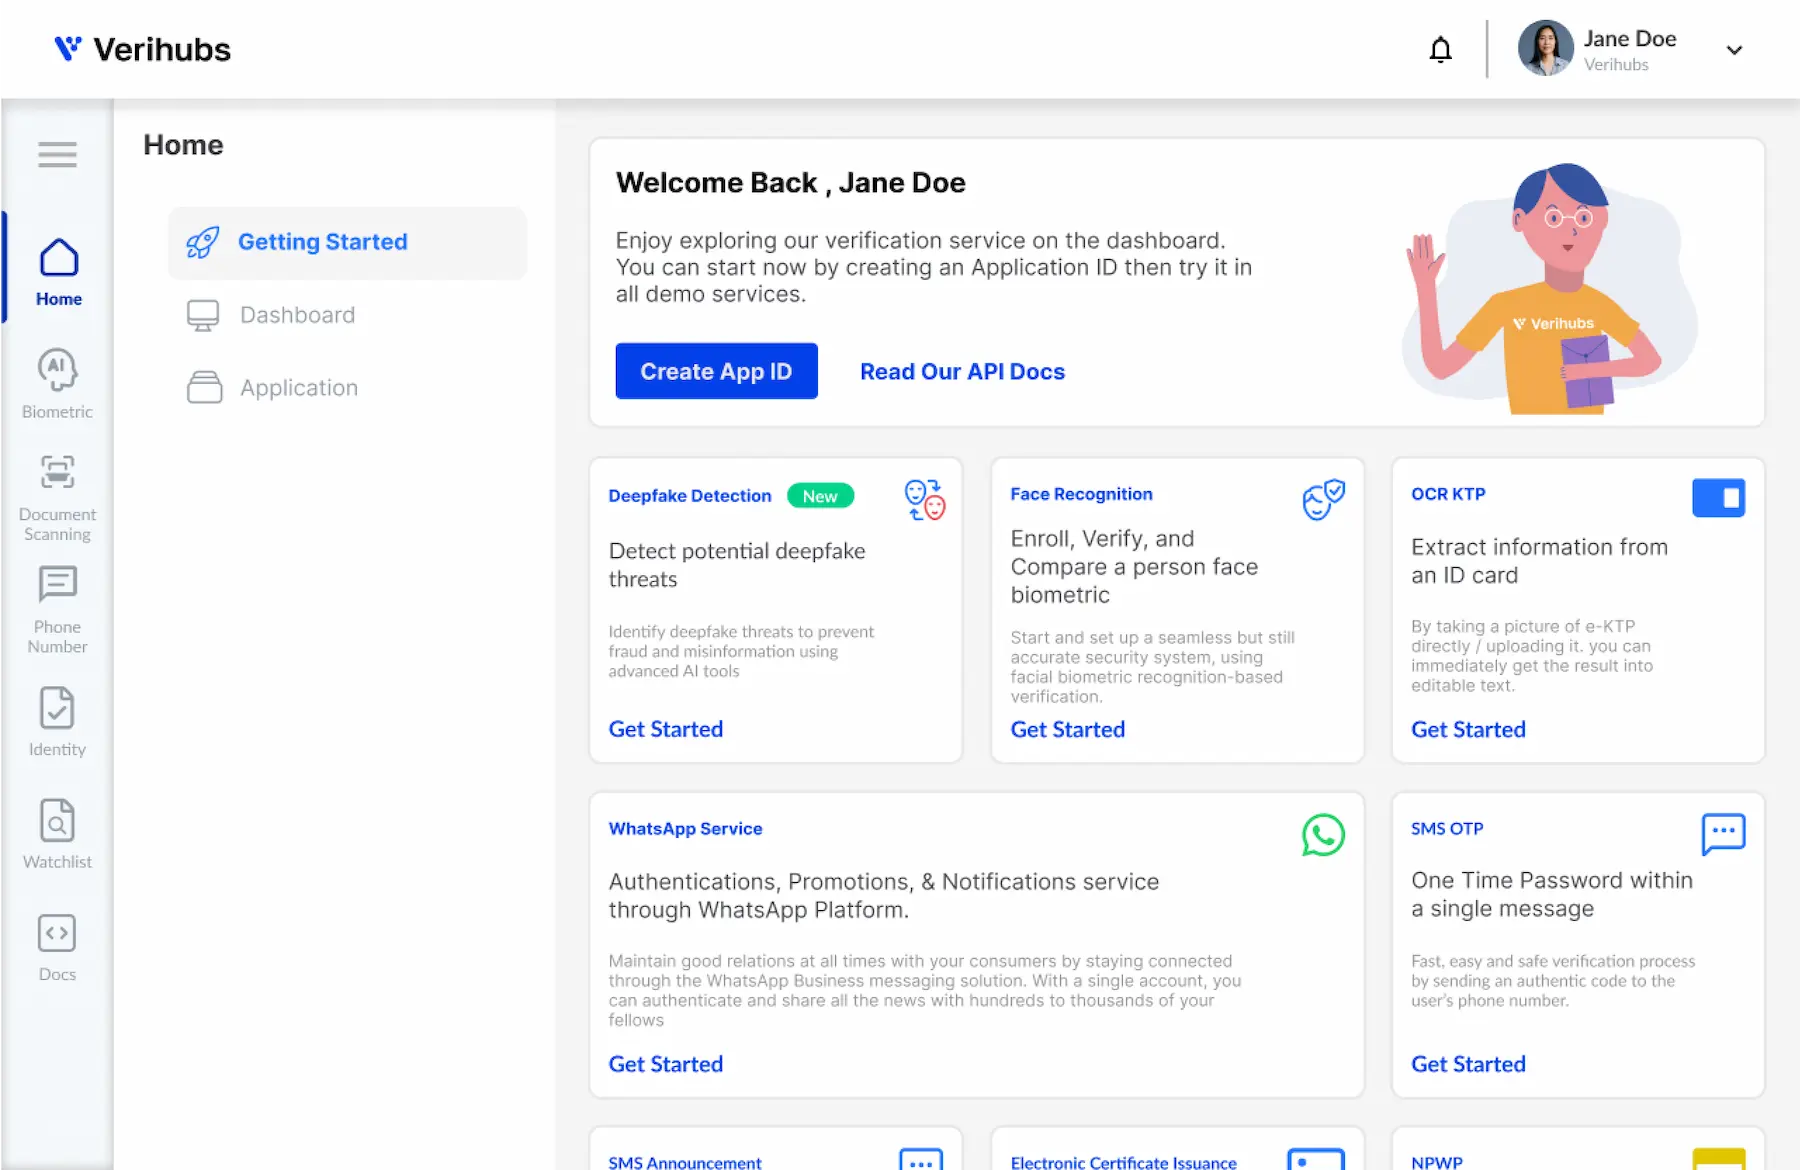Collapse the sidebar with the hamburger menu
The image size is (1800, 1170).
57,154
